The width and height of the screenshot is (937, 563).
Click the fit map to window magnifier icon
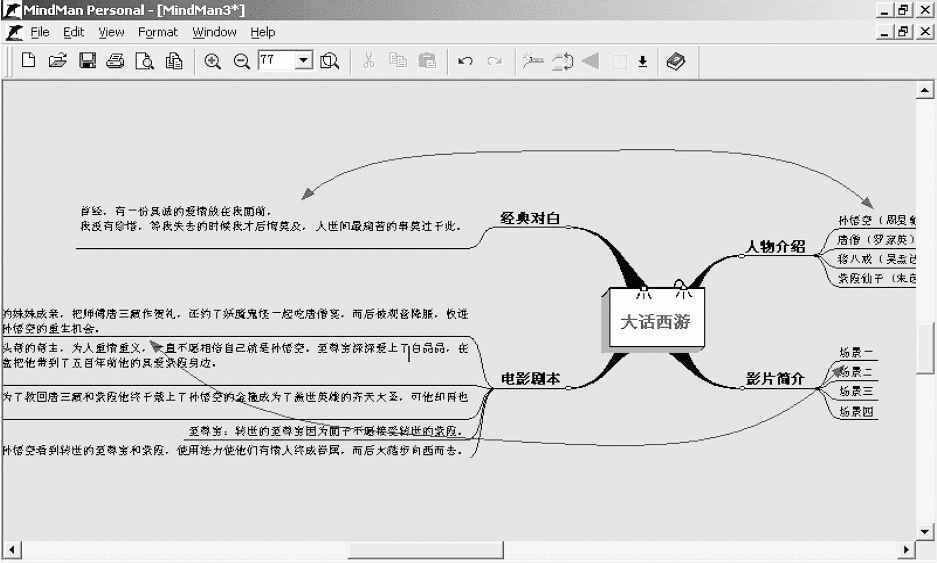pyautogui.click(x=329, y=61)
